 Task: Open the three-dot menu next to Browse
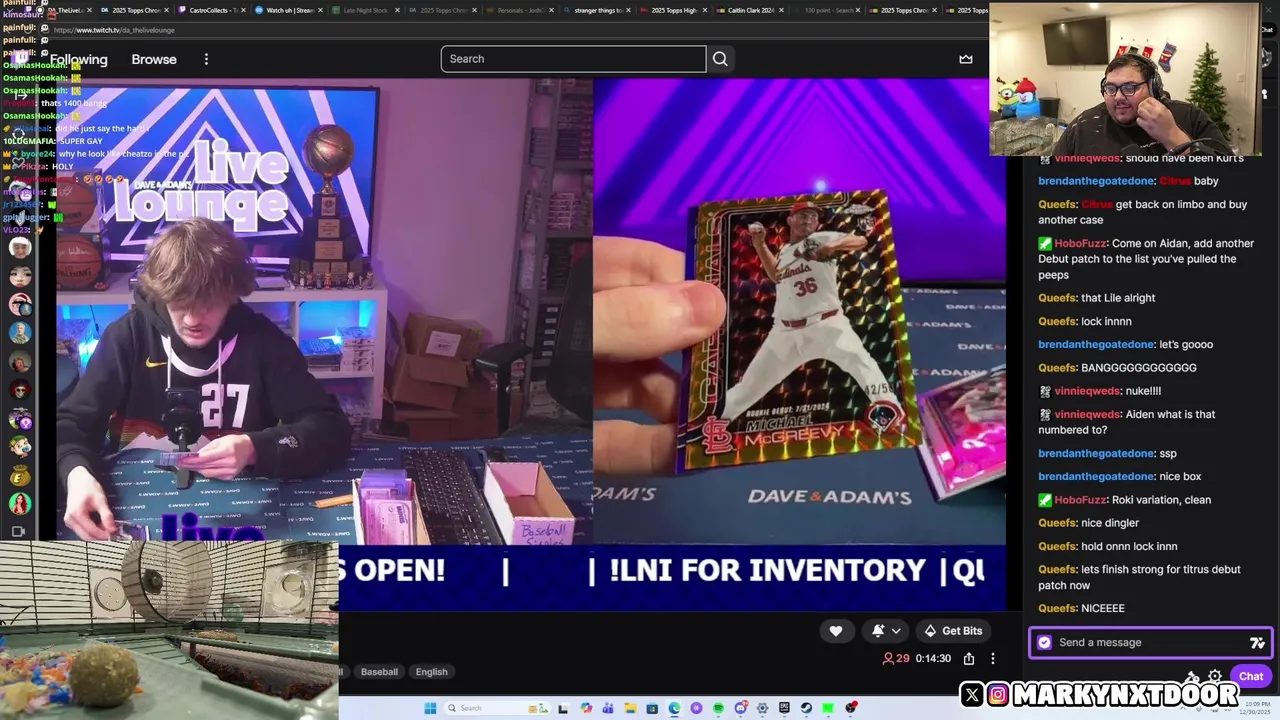[206, 59]
